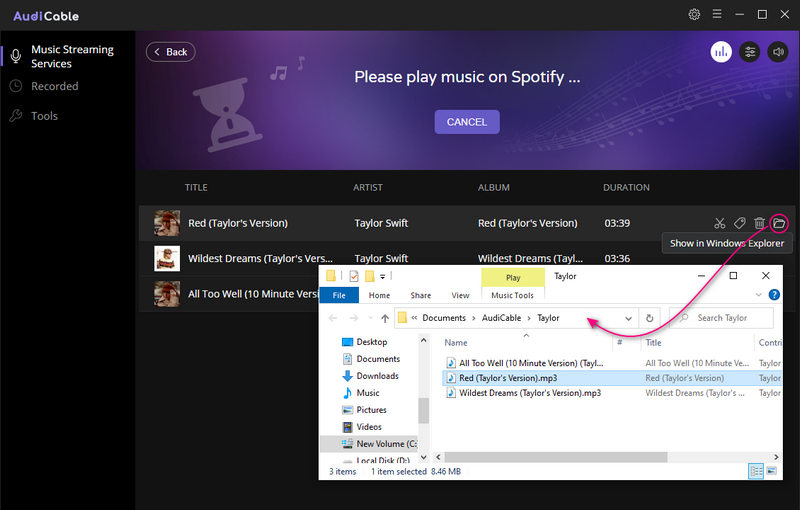
Task: Switch Explorer to details view icon
Action: (x=756, y=471)
